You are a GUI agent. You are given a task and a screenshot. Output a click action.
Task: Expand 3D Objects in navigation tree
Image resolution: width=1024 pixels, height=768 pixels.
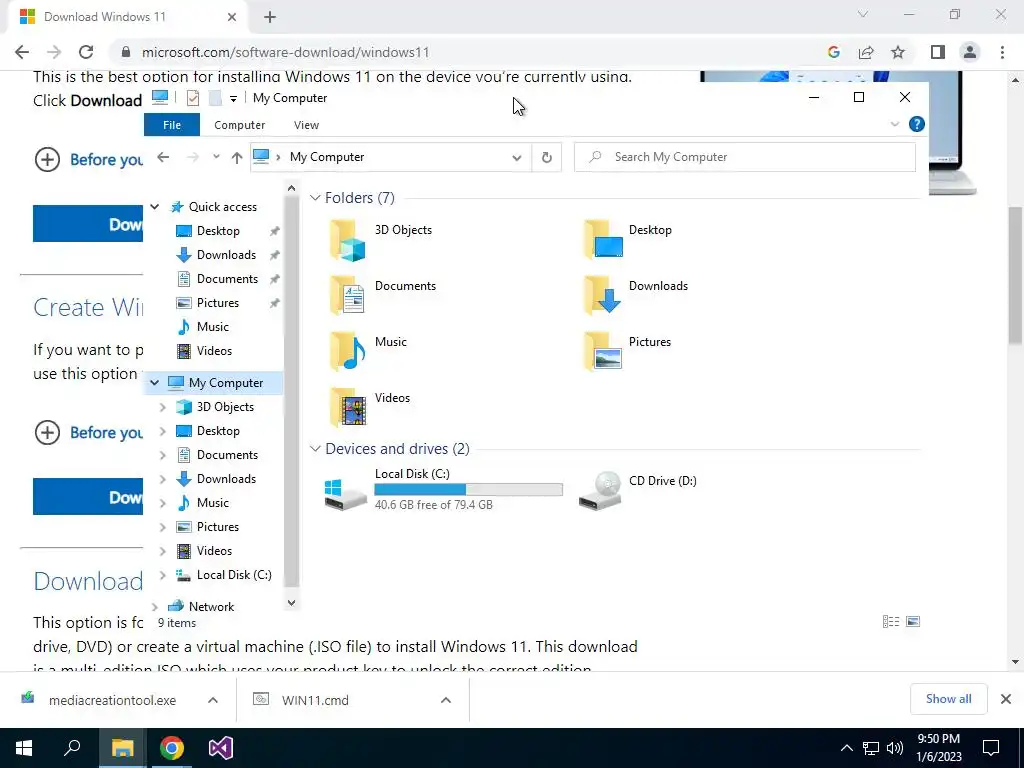pos(163,407)
